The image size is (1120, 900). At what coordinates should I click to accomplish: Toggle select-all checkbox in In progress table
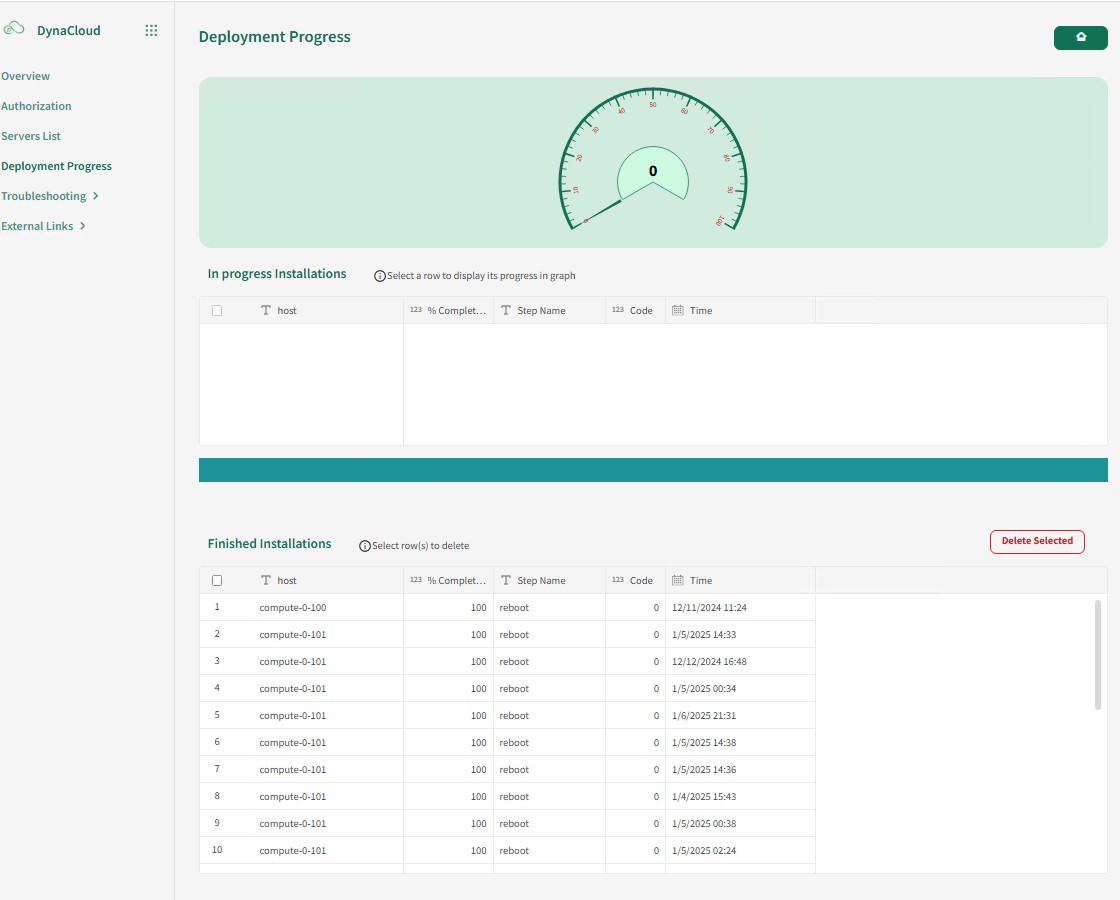pos(217,310)
